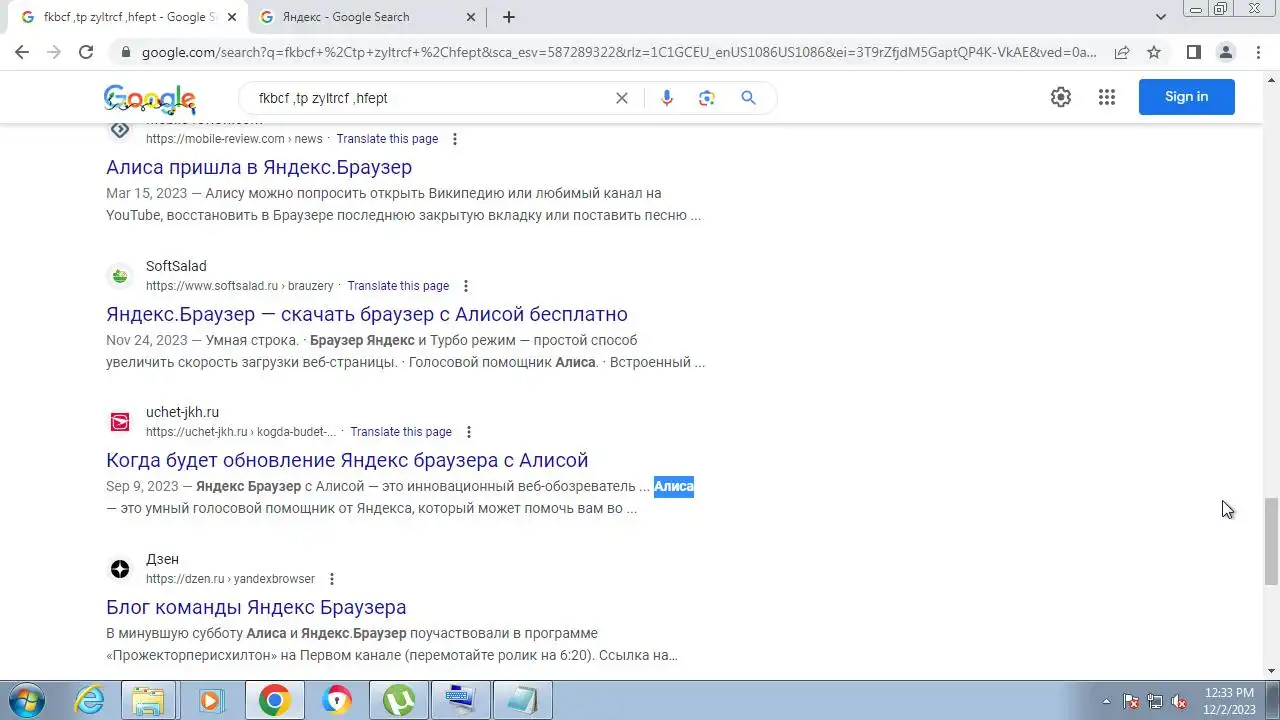Click into the Google search text field
The image size is (1280, 720).
[x=430, y=98]
